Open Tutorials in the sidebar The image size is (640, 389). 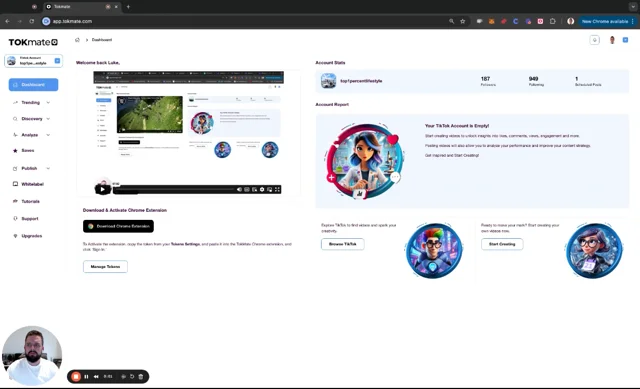(x=27, y=201)
